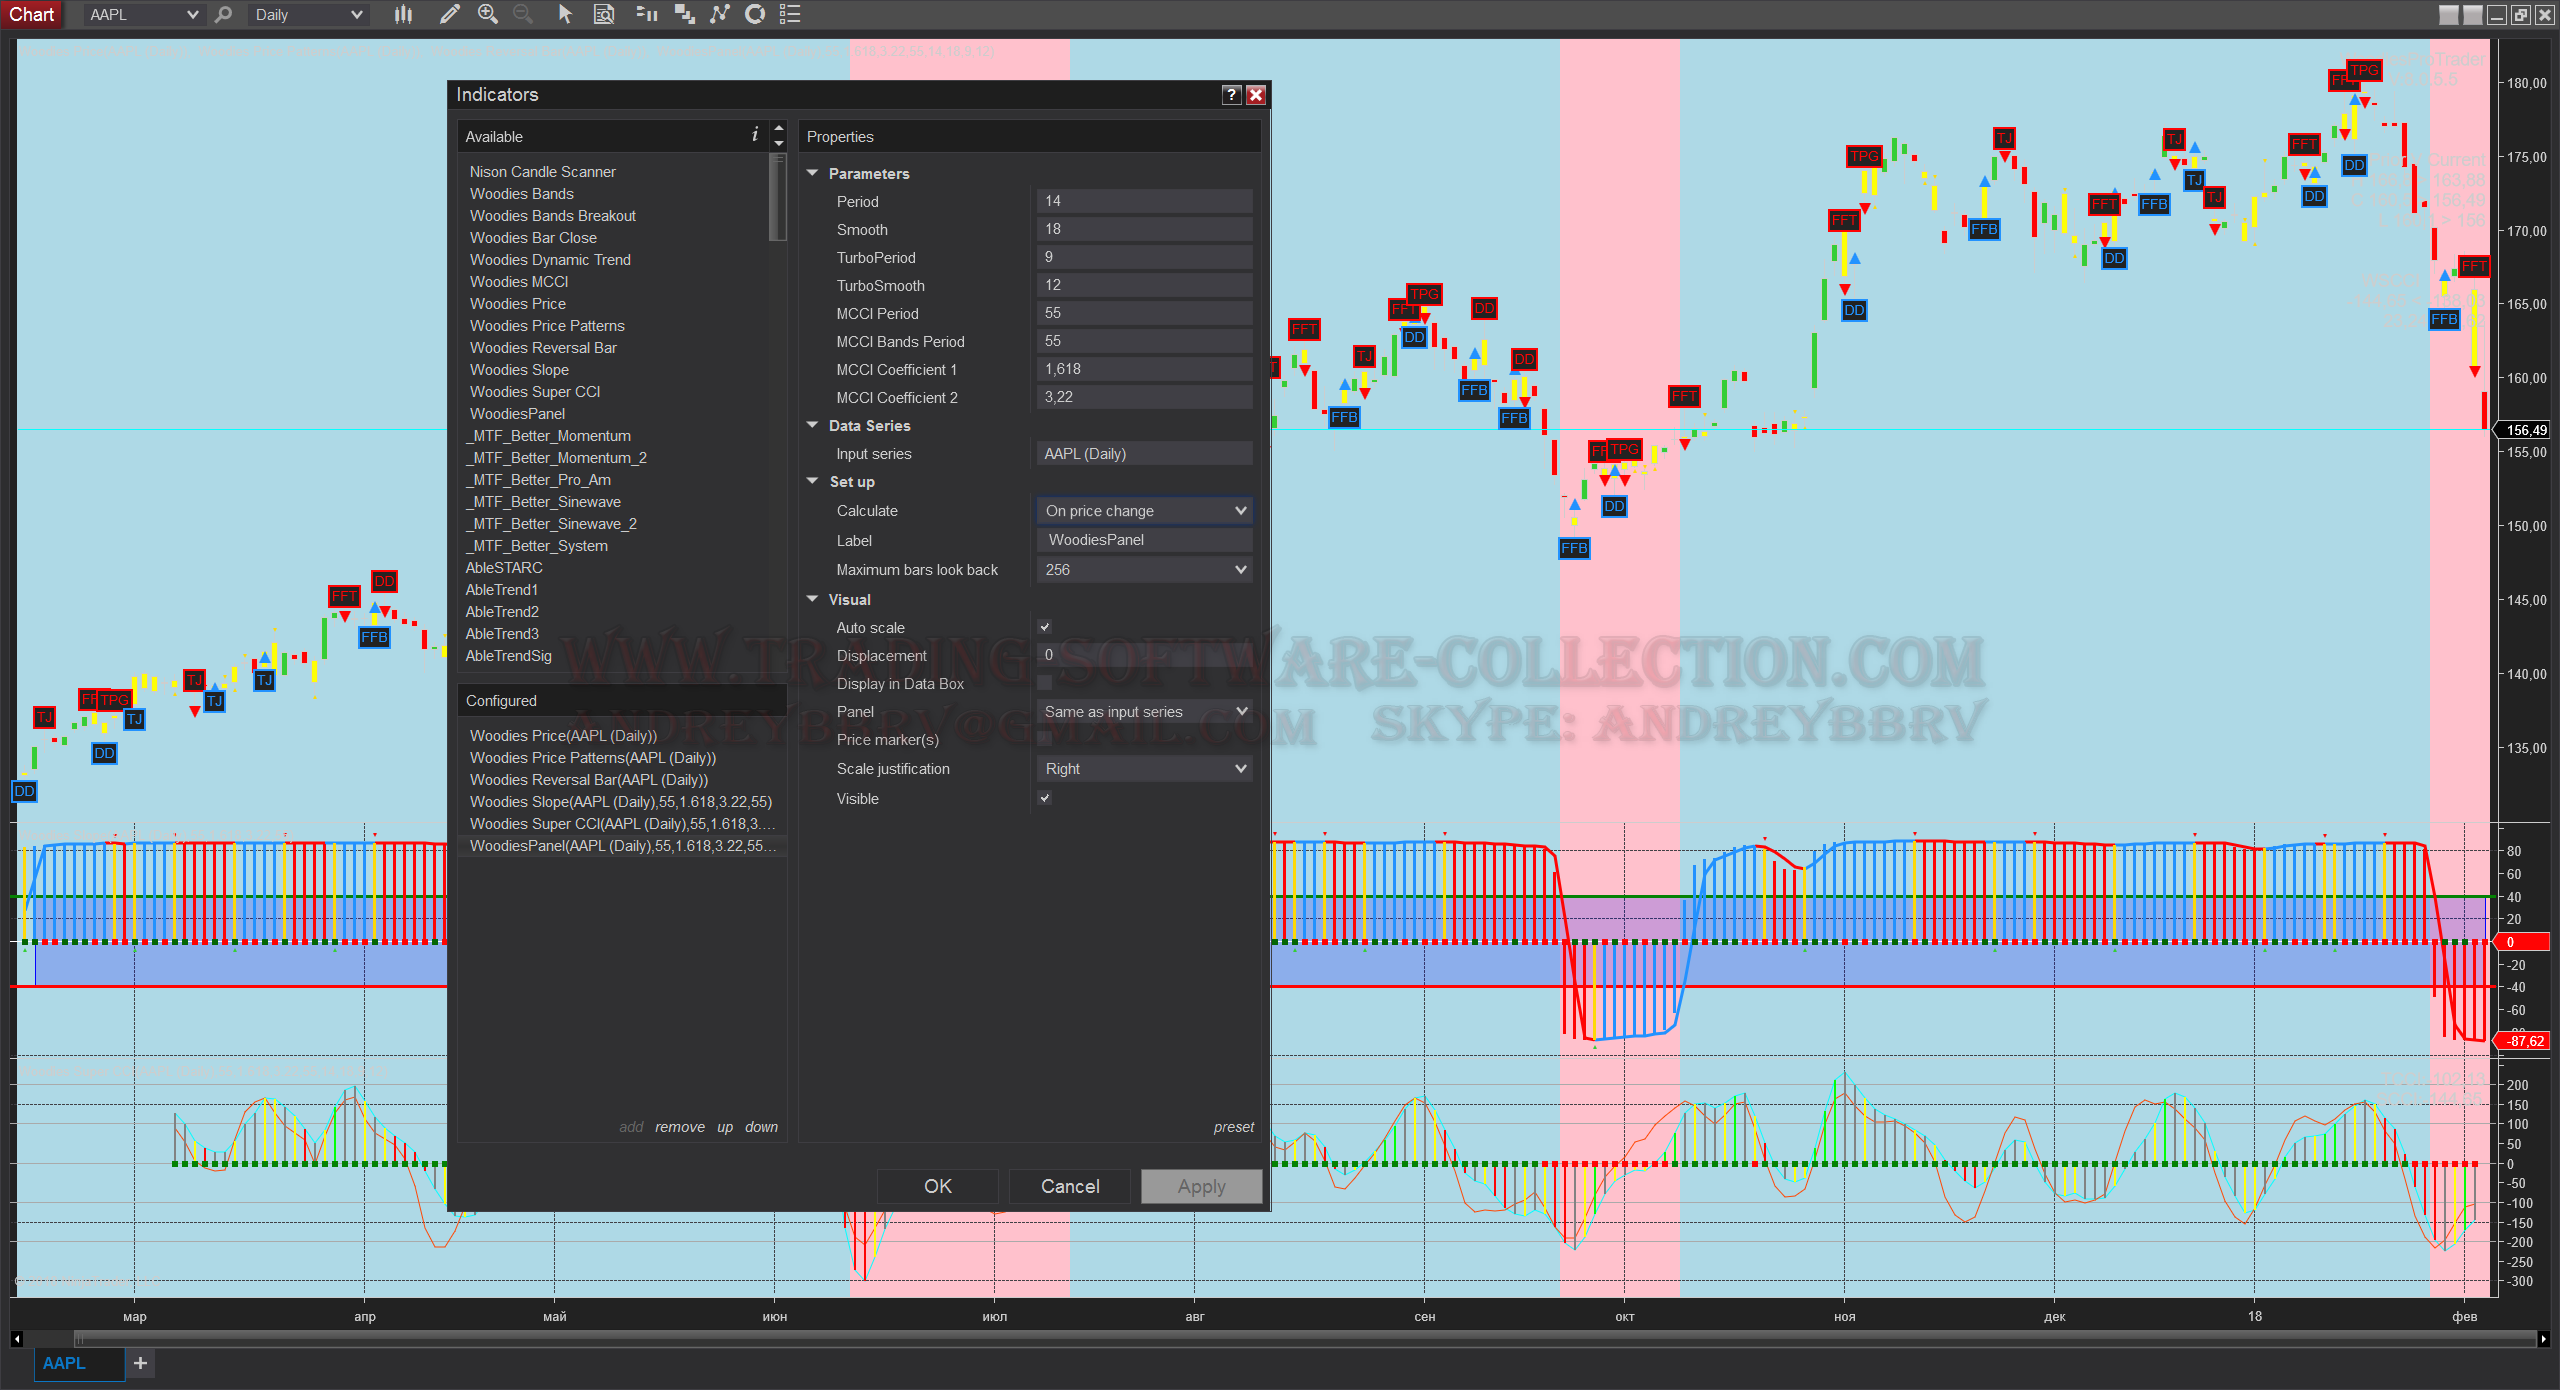Screen dimensions: 2560x1390
Task: Enable Display in Data Box checkbox
Action: [x=1045, y=683]
